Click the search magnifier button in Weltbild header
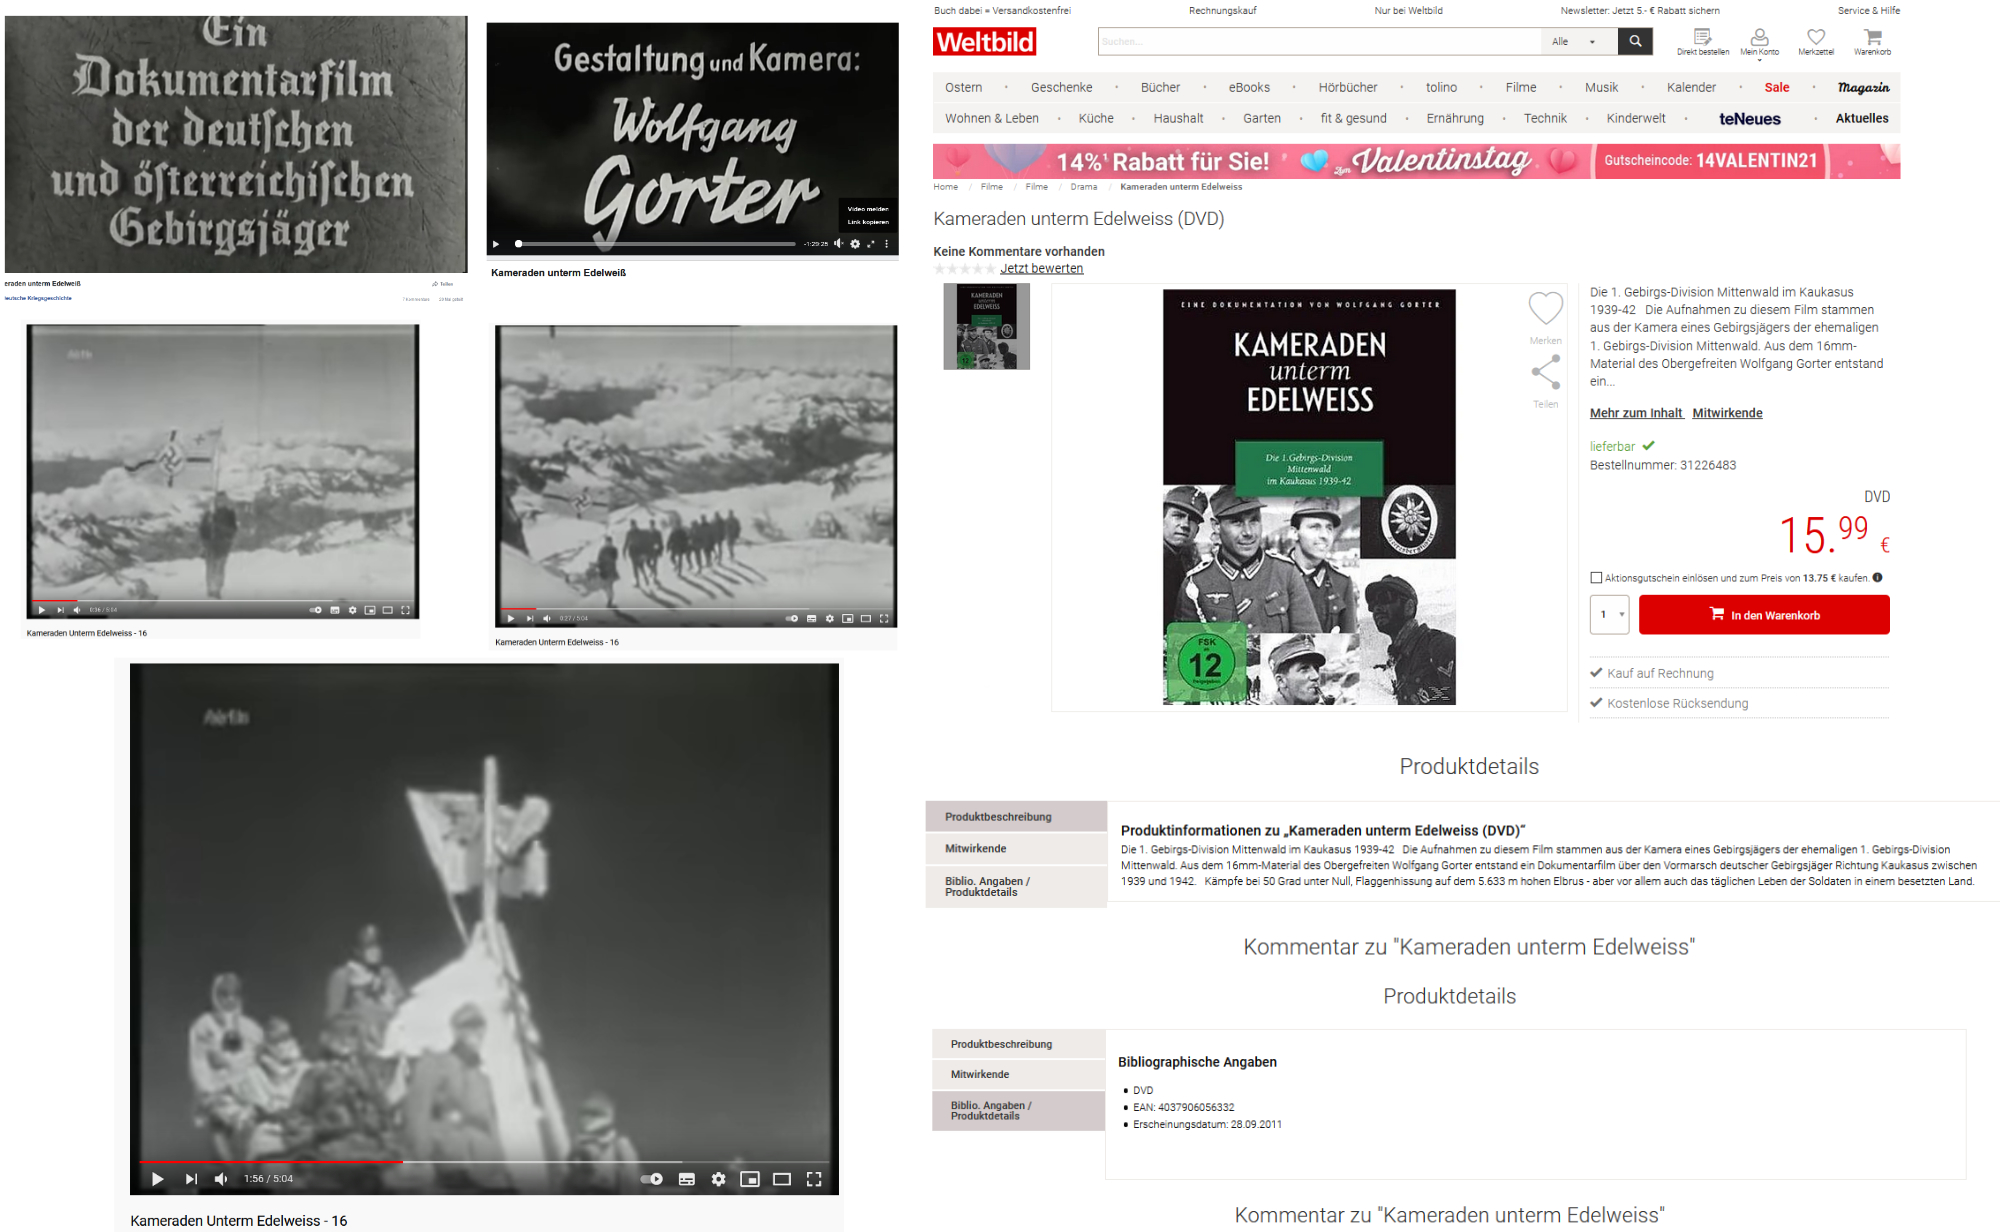Screen dimensions: 2000x1232 (1635, 41)
